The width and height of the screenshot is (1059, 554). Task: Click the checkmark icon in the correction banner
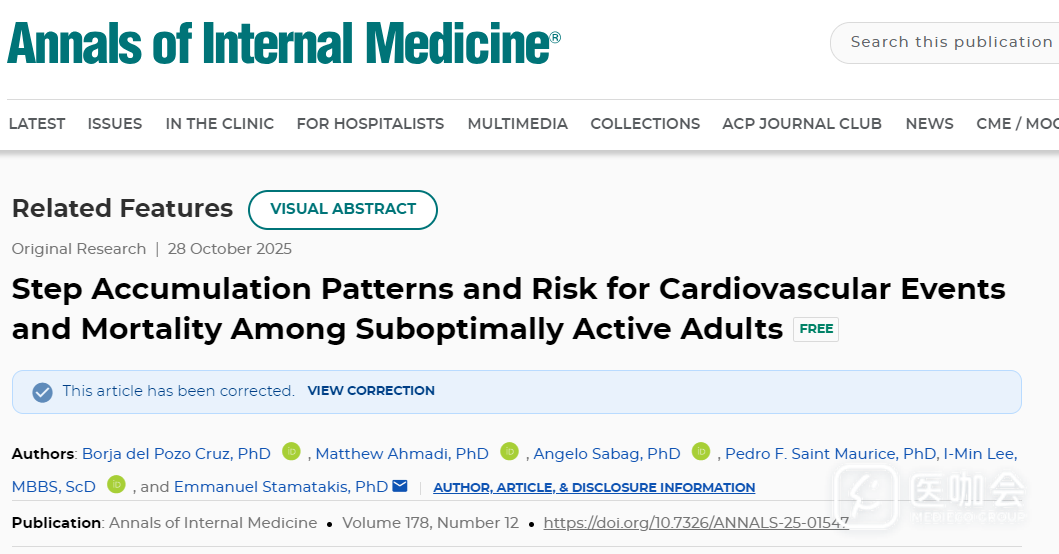pos(42,392)
